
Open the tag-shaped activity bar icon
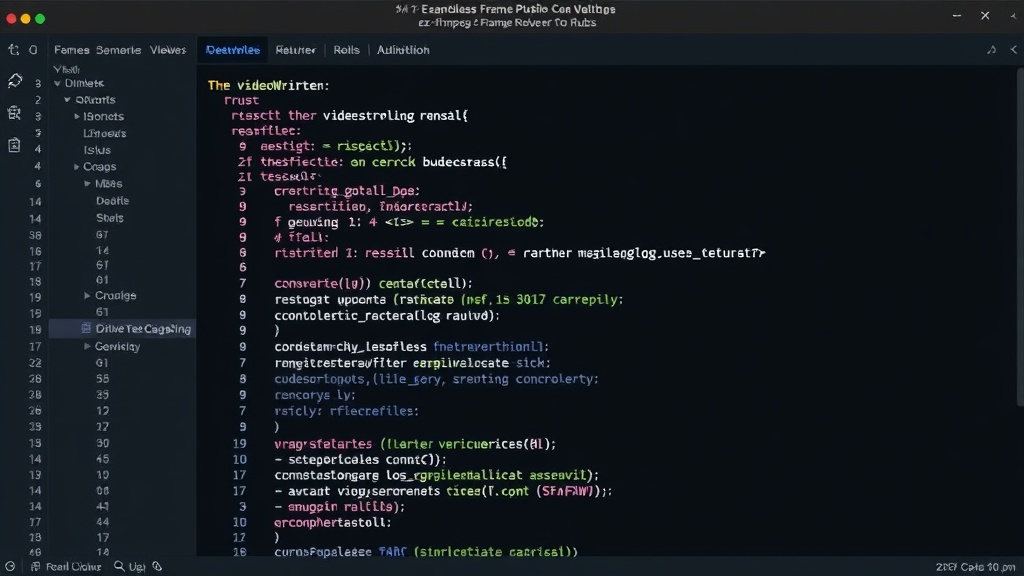14,81
